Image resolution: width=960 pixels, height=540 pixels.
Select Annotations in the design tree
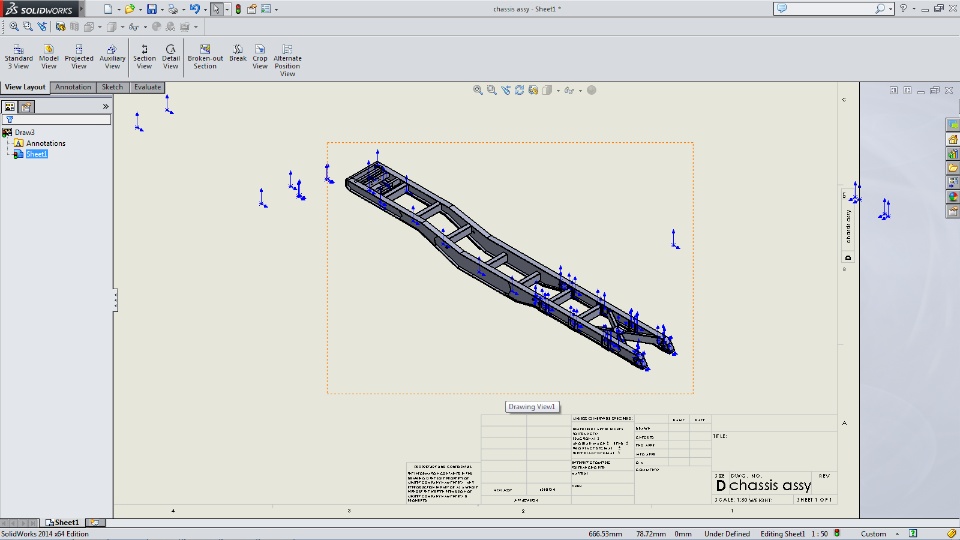(x=45, y=143)
